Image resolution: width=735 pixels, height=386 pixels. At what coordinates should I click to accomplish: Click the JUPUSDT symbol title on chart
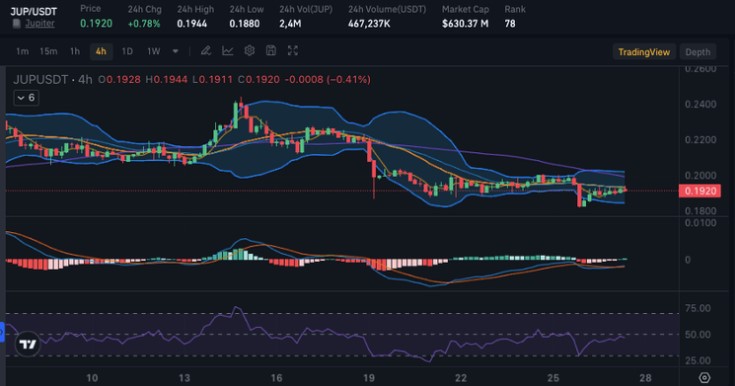(x=40, y=80)
